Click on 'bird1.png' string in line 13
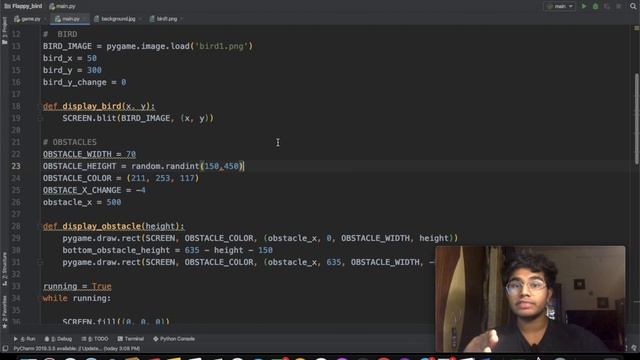 tap(221, 46)
